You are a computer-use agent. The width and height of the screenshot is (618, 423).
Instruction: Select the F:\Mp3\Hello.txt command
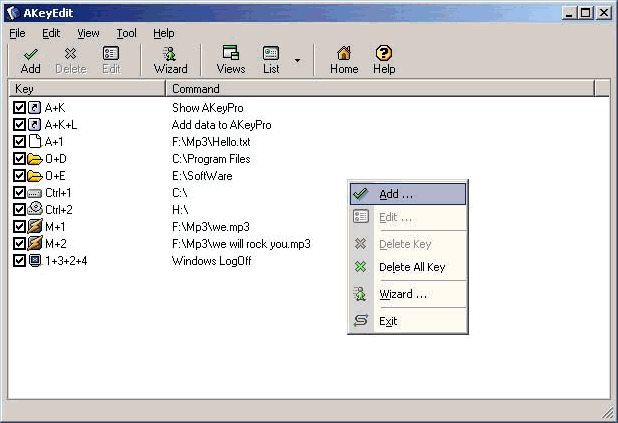click(x=211, y=142)
